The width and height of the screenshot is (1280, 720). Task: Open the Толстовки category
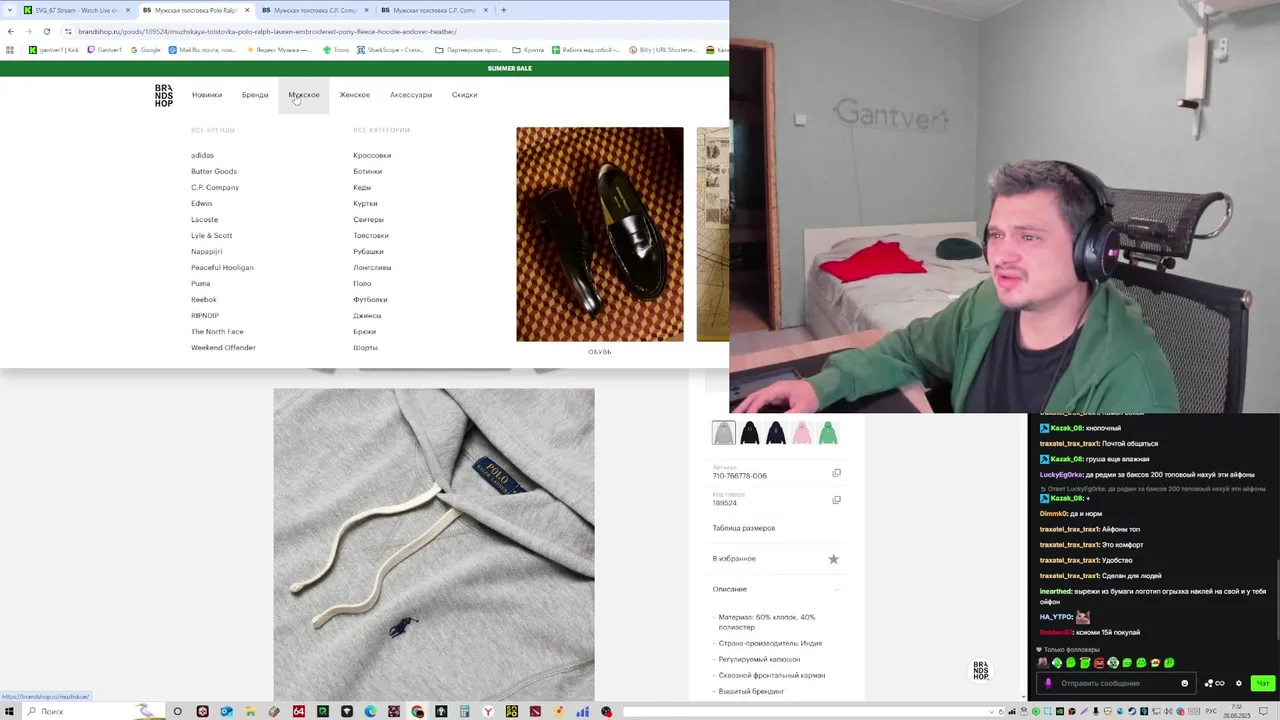371,235
